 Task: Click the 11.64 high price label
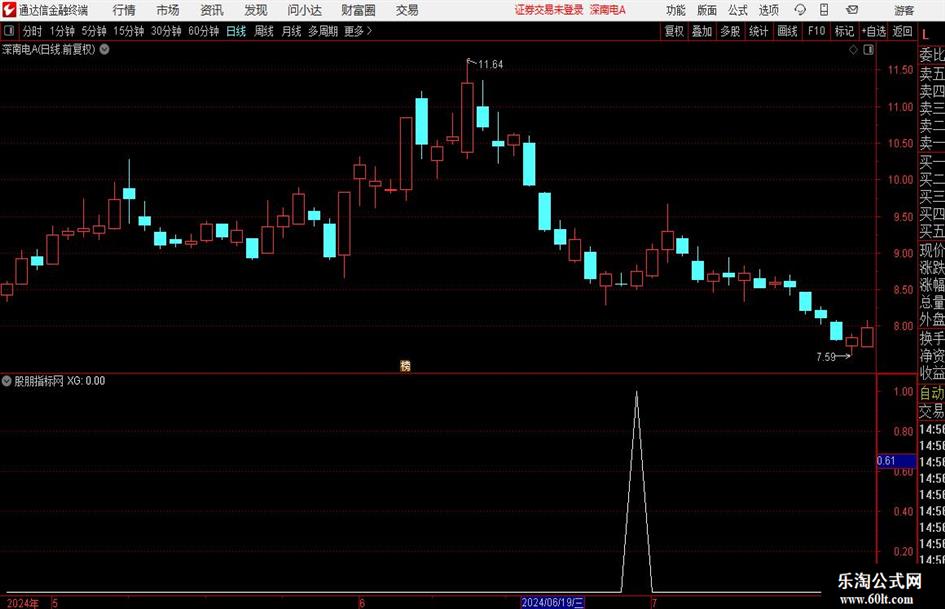pyautogui.click(x=490, y=64)
